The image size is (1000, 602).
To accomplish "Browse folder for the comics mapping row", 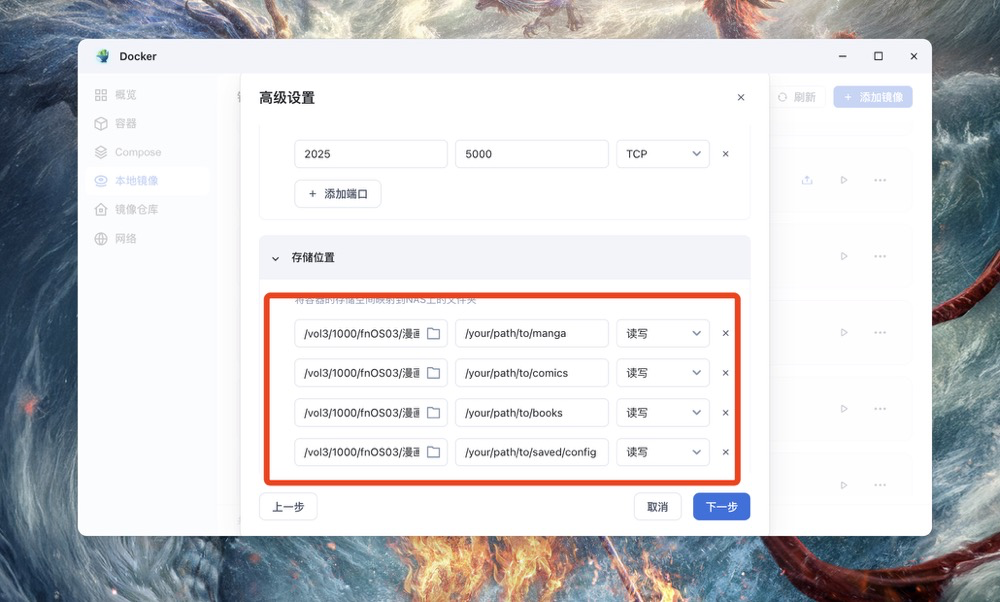I will coord(434,373).
